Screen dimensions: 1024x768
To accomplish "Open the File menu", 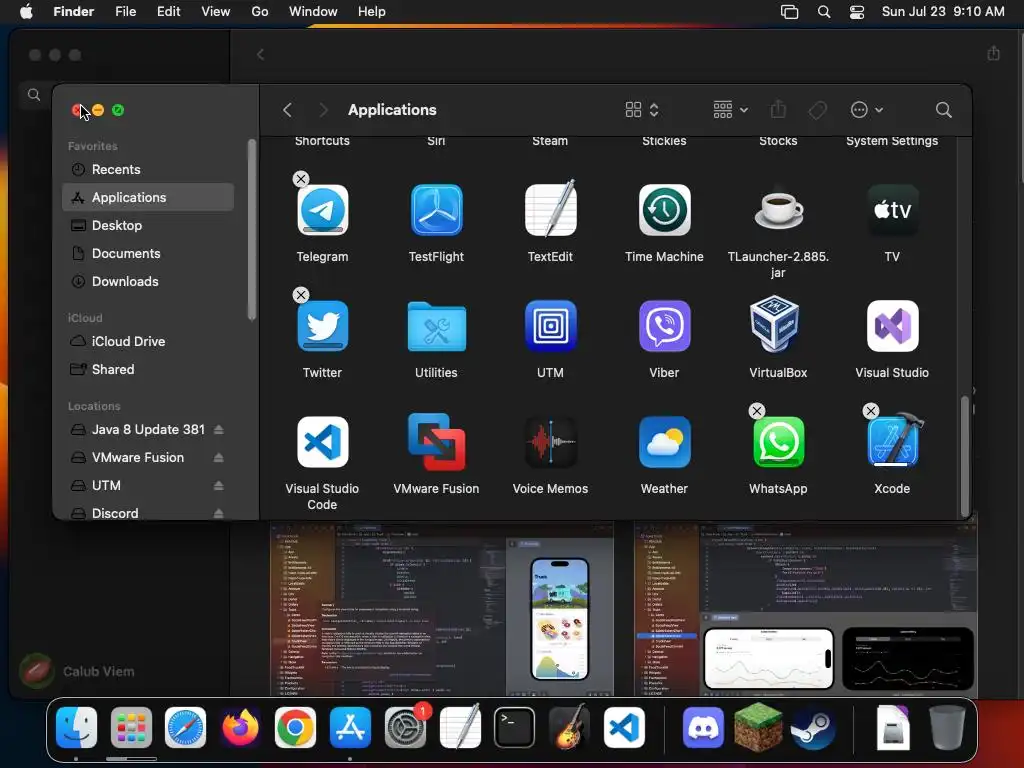I will tap(125, 12).
